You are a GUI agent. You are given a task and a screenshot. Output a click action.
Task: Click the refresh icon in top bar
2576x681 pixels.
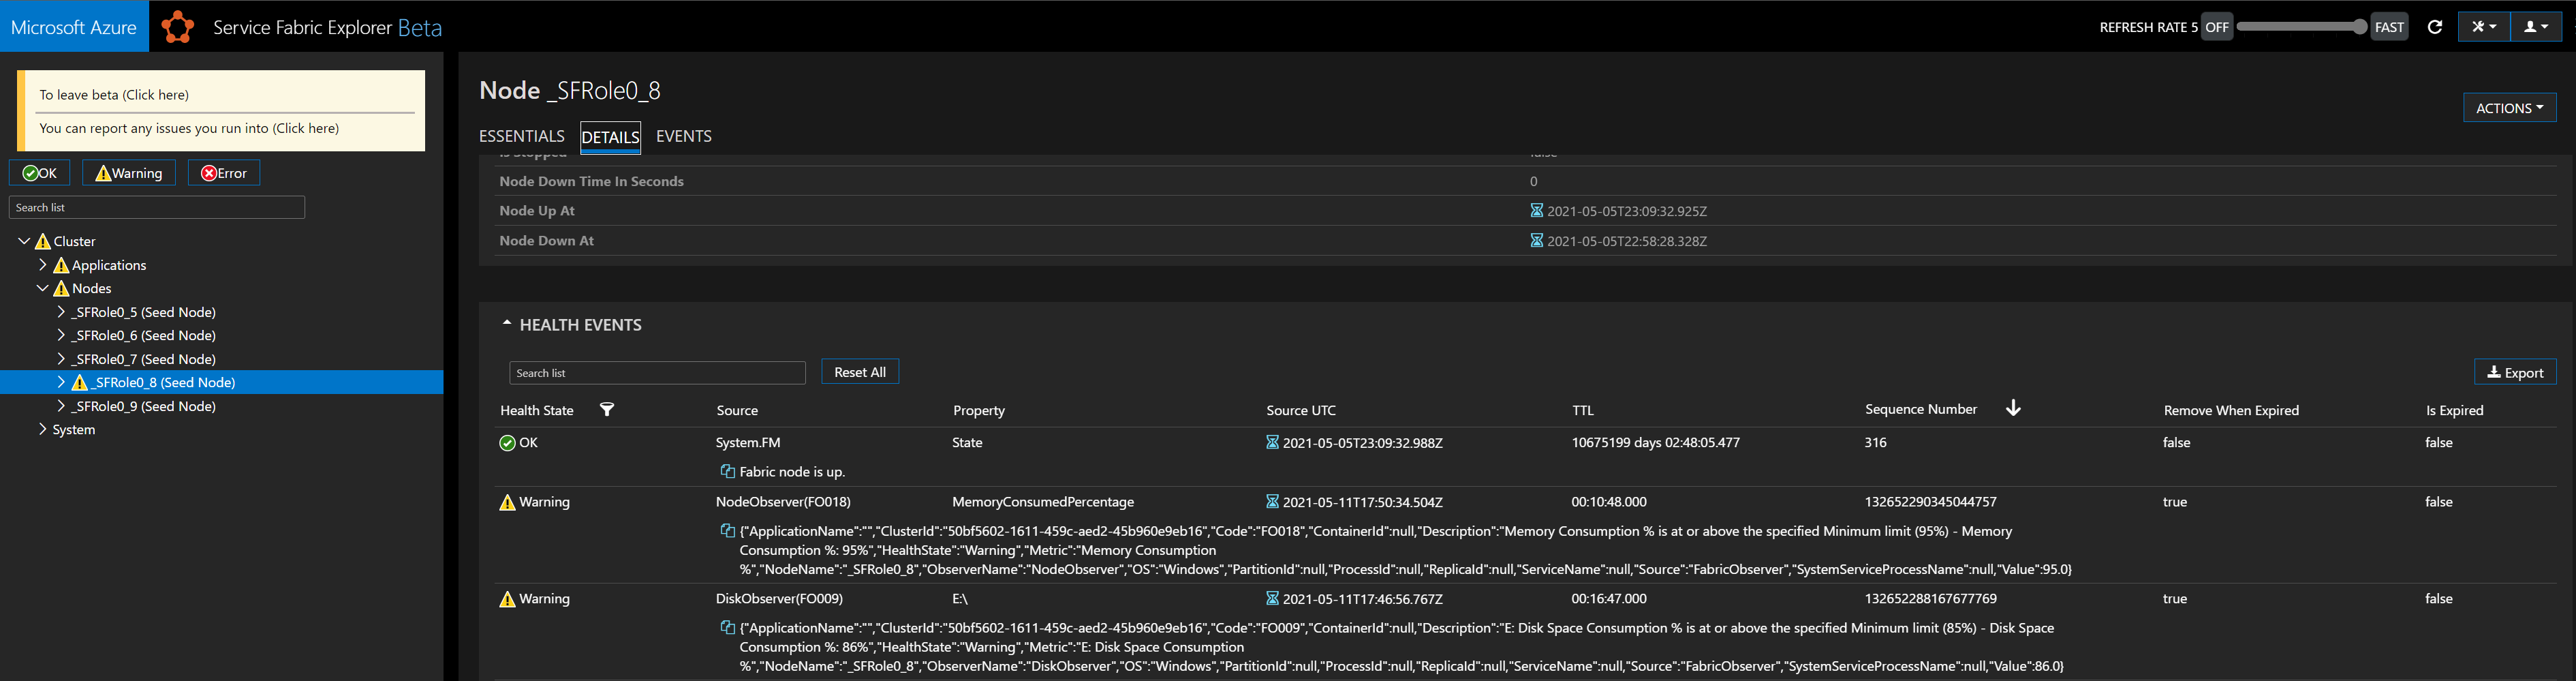(x=2435, y=27)
